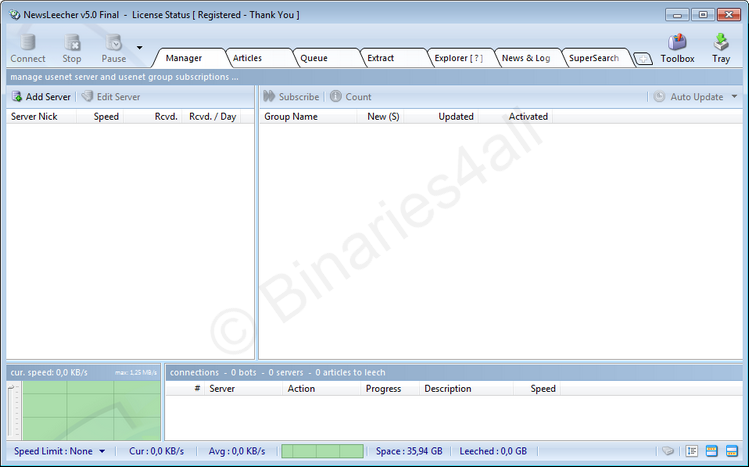Click the Pause toolbar icon
This screenshot has height=467, width=749.
coord(114,48)
